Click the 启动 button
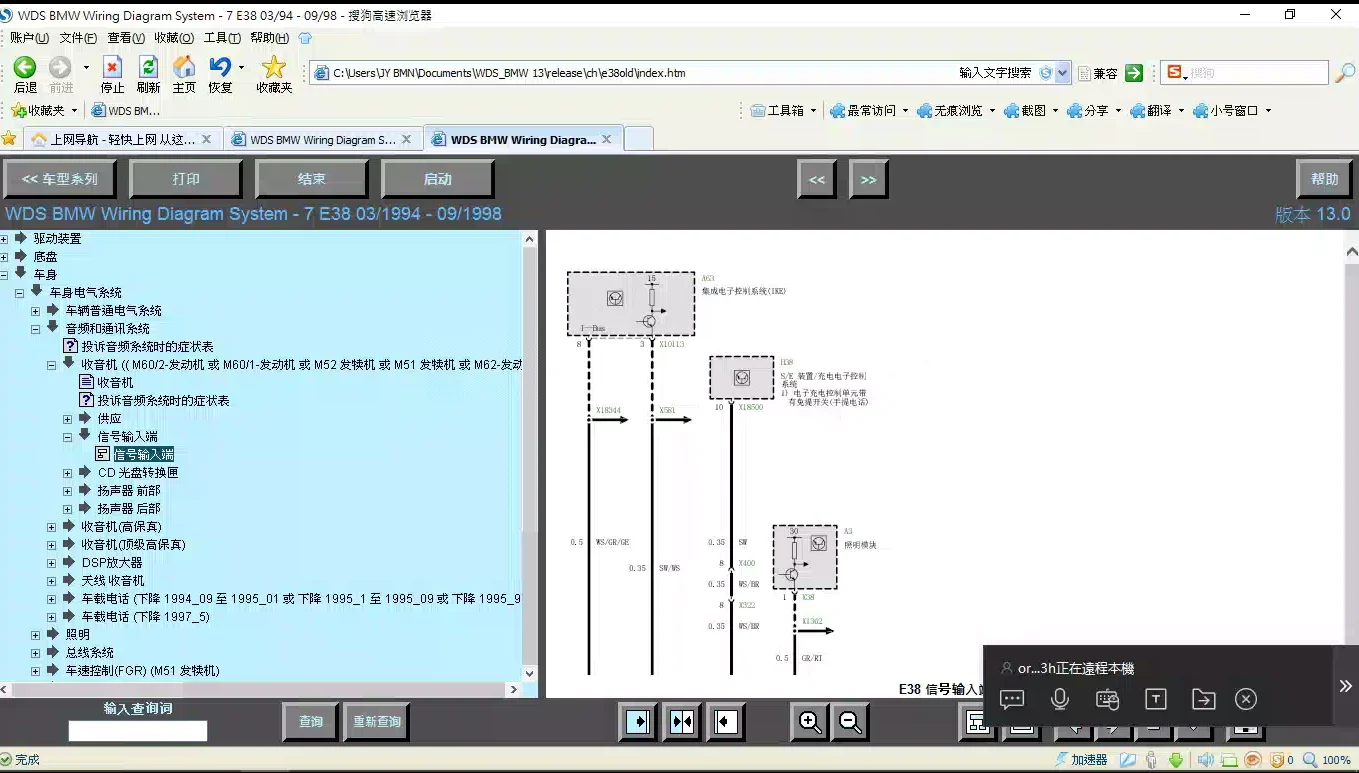The image size is (1359, 773). point(438,179)
